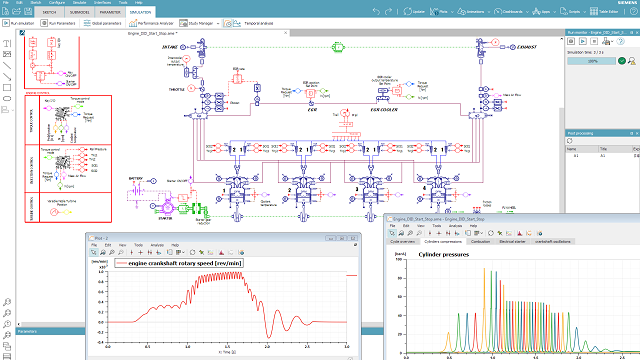The height and width of the screenshot is (360, 640).
Task: Select the ellipse drawing tool
Action: (x=7, y=98)
